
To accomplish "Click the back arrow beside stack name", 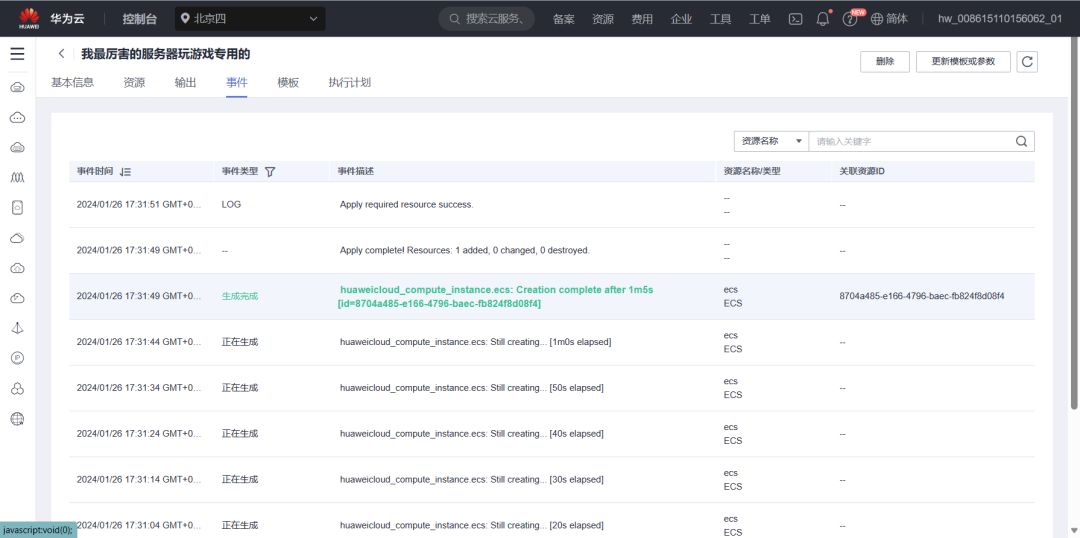I will (62, 54).
